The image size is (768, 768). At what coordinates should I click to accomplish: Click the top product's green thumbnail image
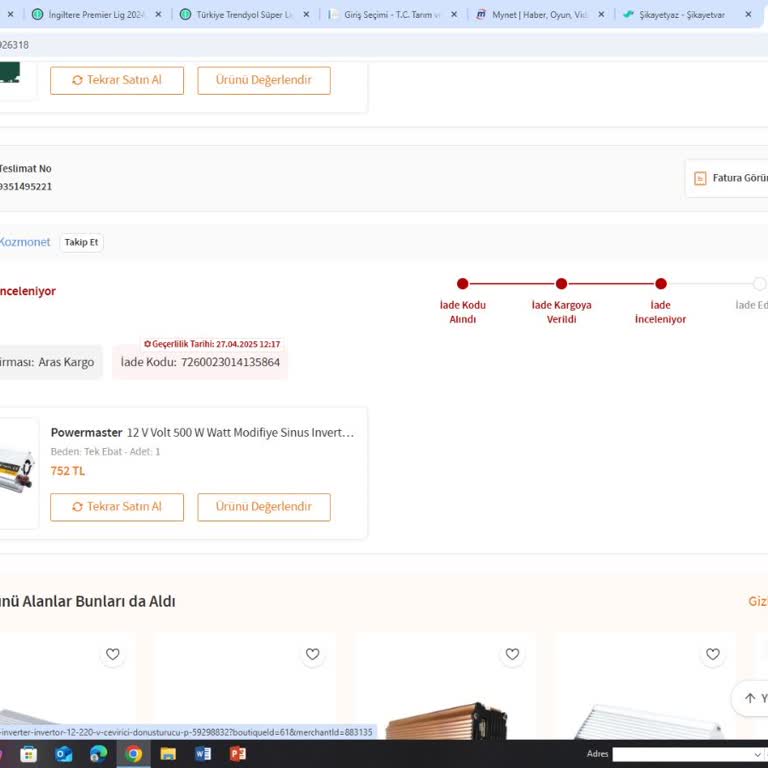[10, 73]
